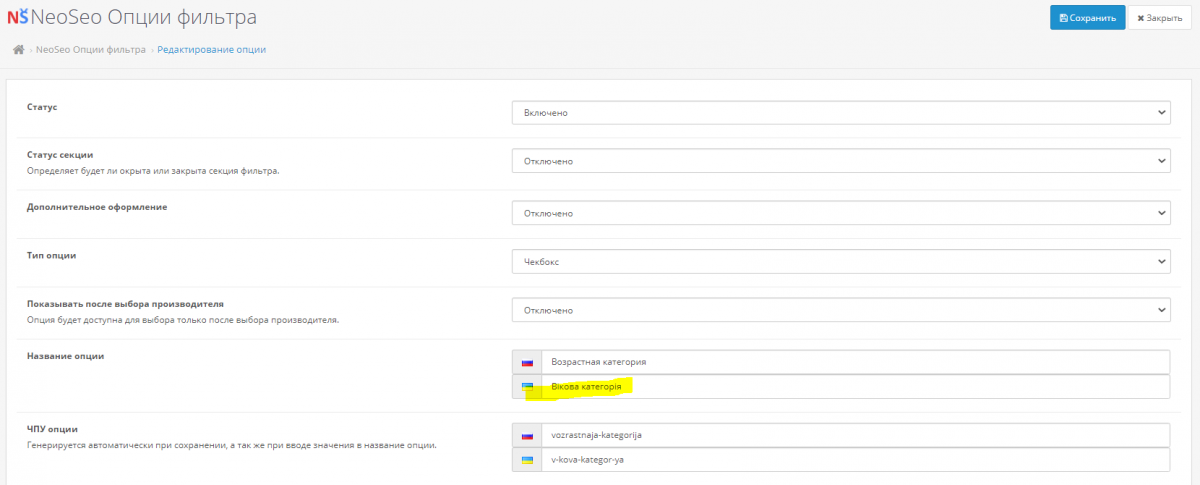Click the v-kova-kategor-ya URL field
Image resolution: width=1200 pixels, height=485 pixels.
[855, 460]
